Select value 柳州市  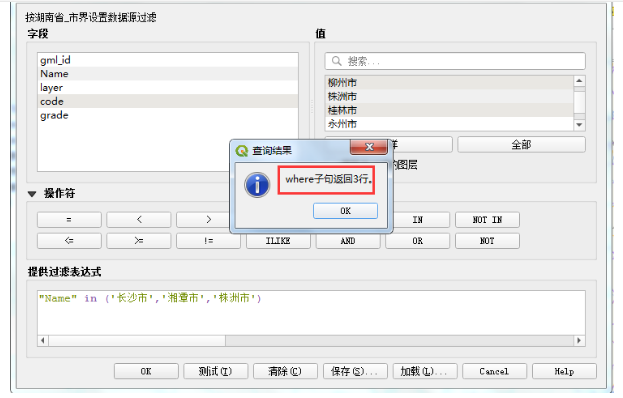click(x=449, y=82)
